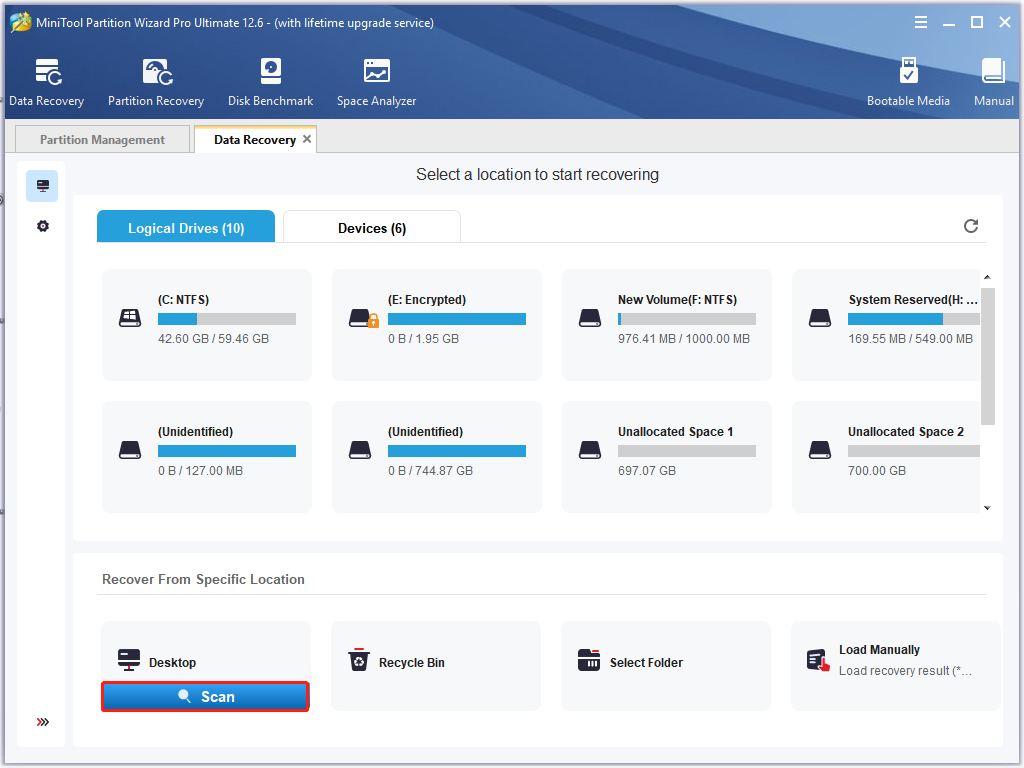
Task: Expand the sidebar with double arrows
Action: (x=42, y=722)
